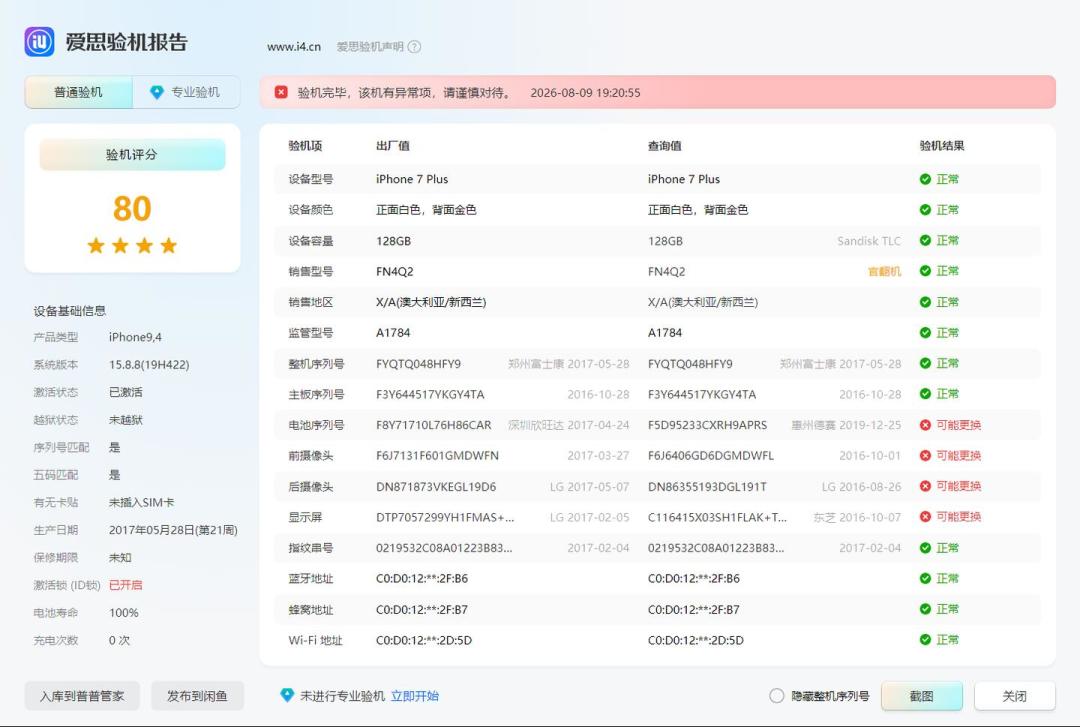Image resolution: width=1080 pixels, height=727 pixels.
Task: Click the i4 Aisi logo icon
Action: pyautogui.click(x=39, y=41)
